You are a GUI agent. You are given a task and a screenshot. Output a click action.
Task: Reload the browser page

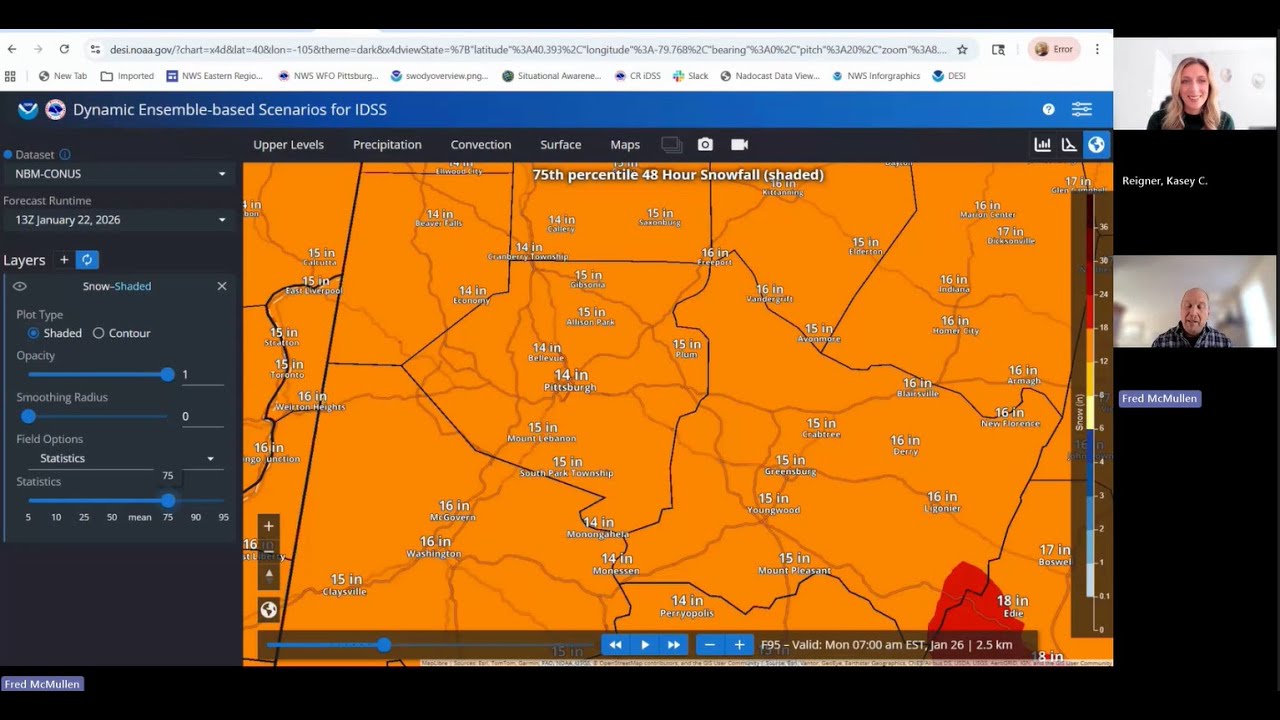click(64, 49)
